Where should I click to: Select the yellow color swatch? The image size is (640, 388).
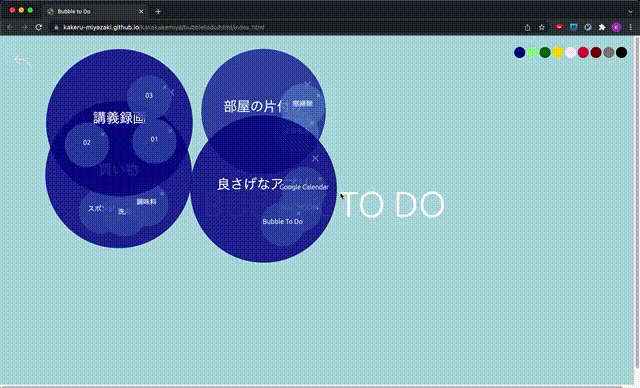(558, 52)
